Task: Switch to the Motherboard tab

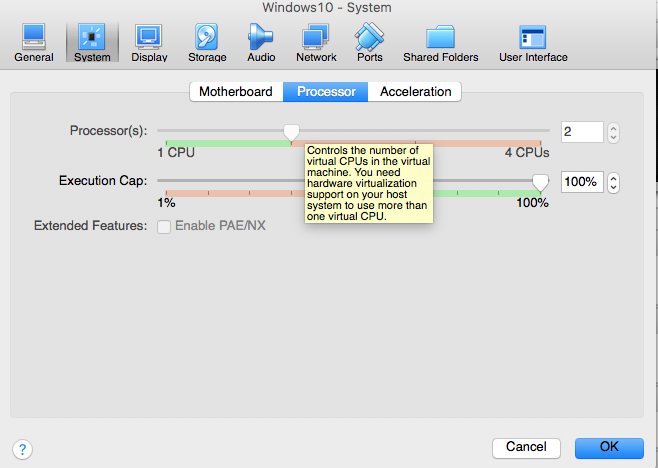Action: (x=236, y=92)
